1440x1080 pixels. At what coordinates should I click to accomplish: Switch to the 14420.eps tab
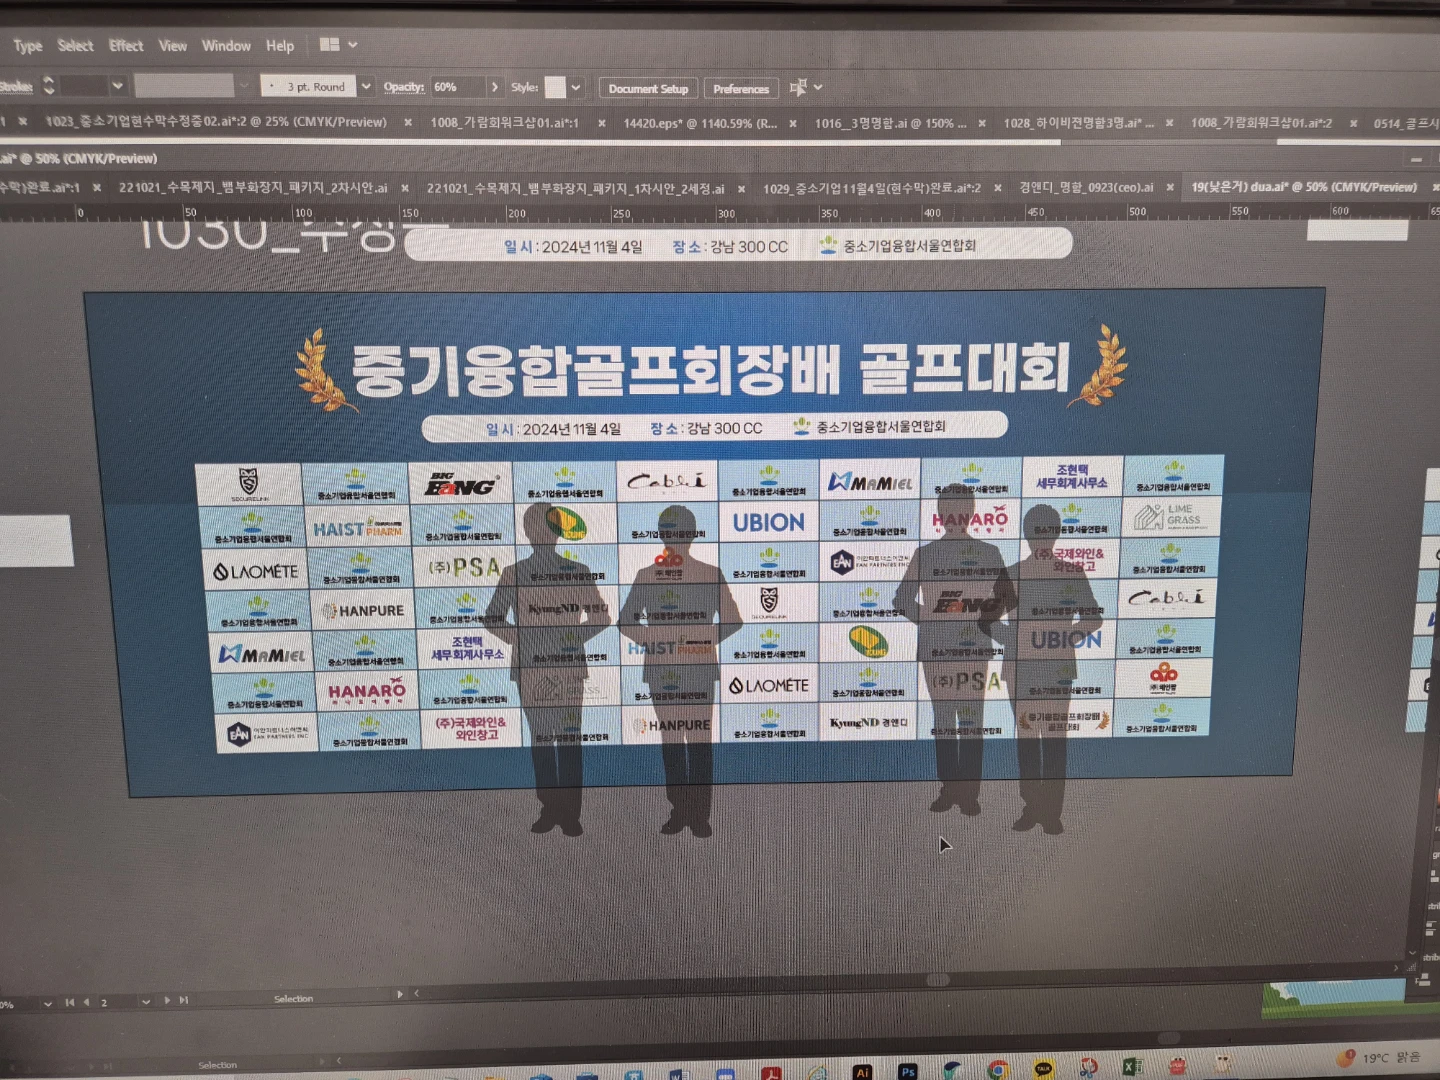point(700,123)
